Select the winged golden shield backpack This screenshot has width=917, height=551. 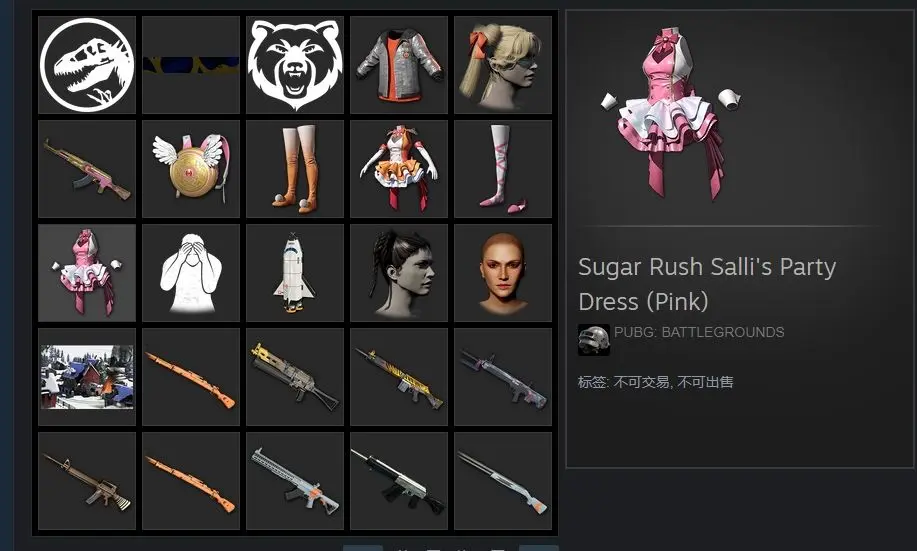coord(191,169)
